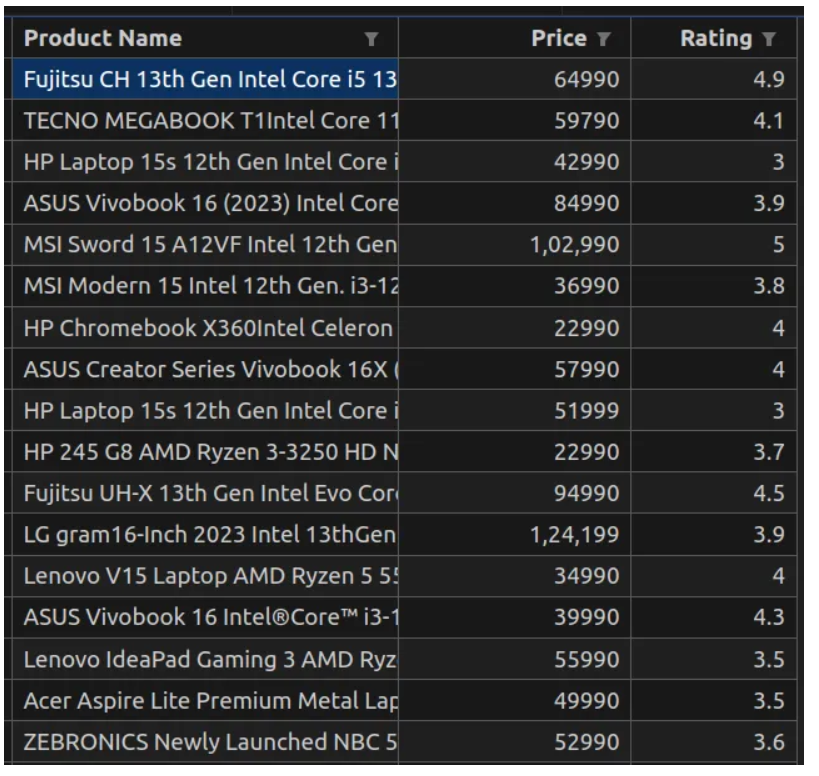Click price cell 34990
This screenshot has width=819, height=776.
(x=514, y=575)
